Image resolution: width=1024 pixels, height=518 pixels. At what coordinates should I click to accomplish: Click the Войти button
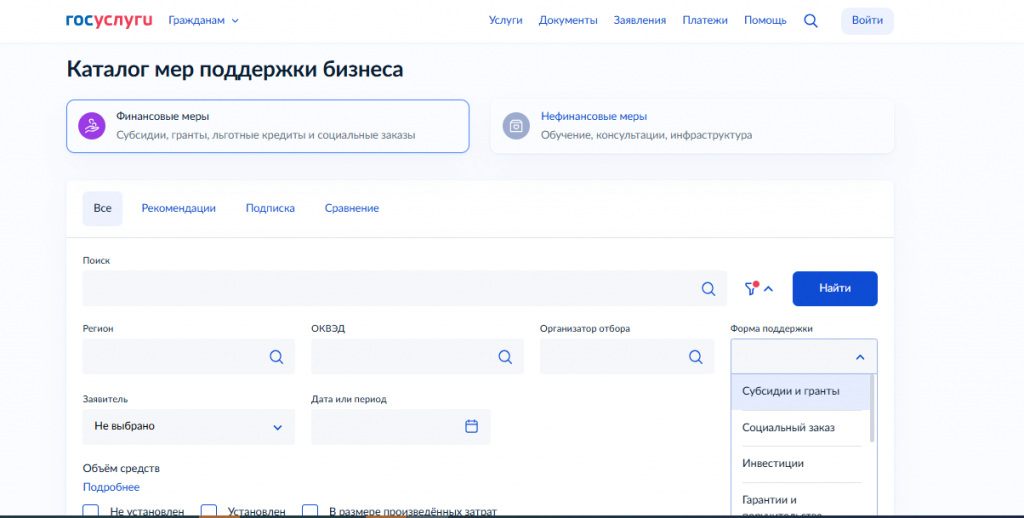pyautogui.click(x=867, y=21)
